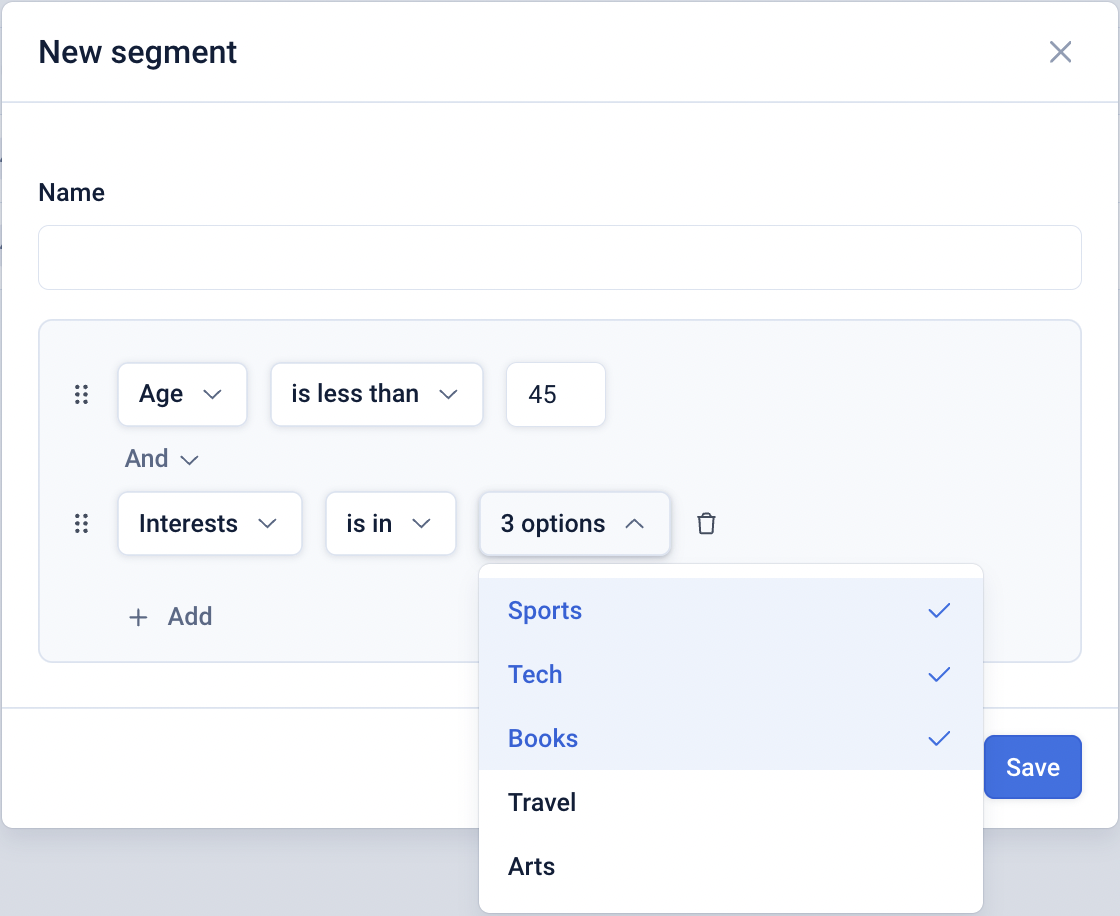Save the new segment

pyautogui.click(x=1032, y=767)
